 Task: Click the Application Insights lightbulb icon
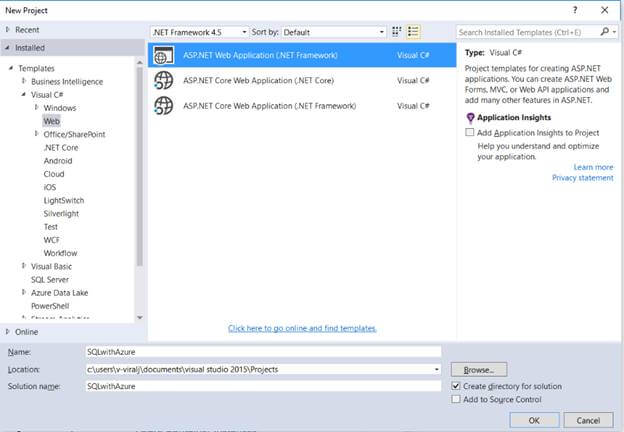tap(470, 118)
